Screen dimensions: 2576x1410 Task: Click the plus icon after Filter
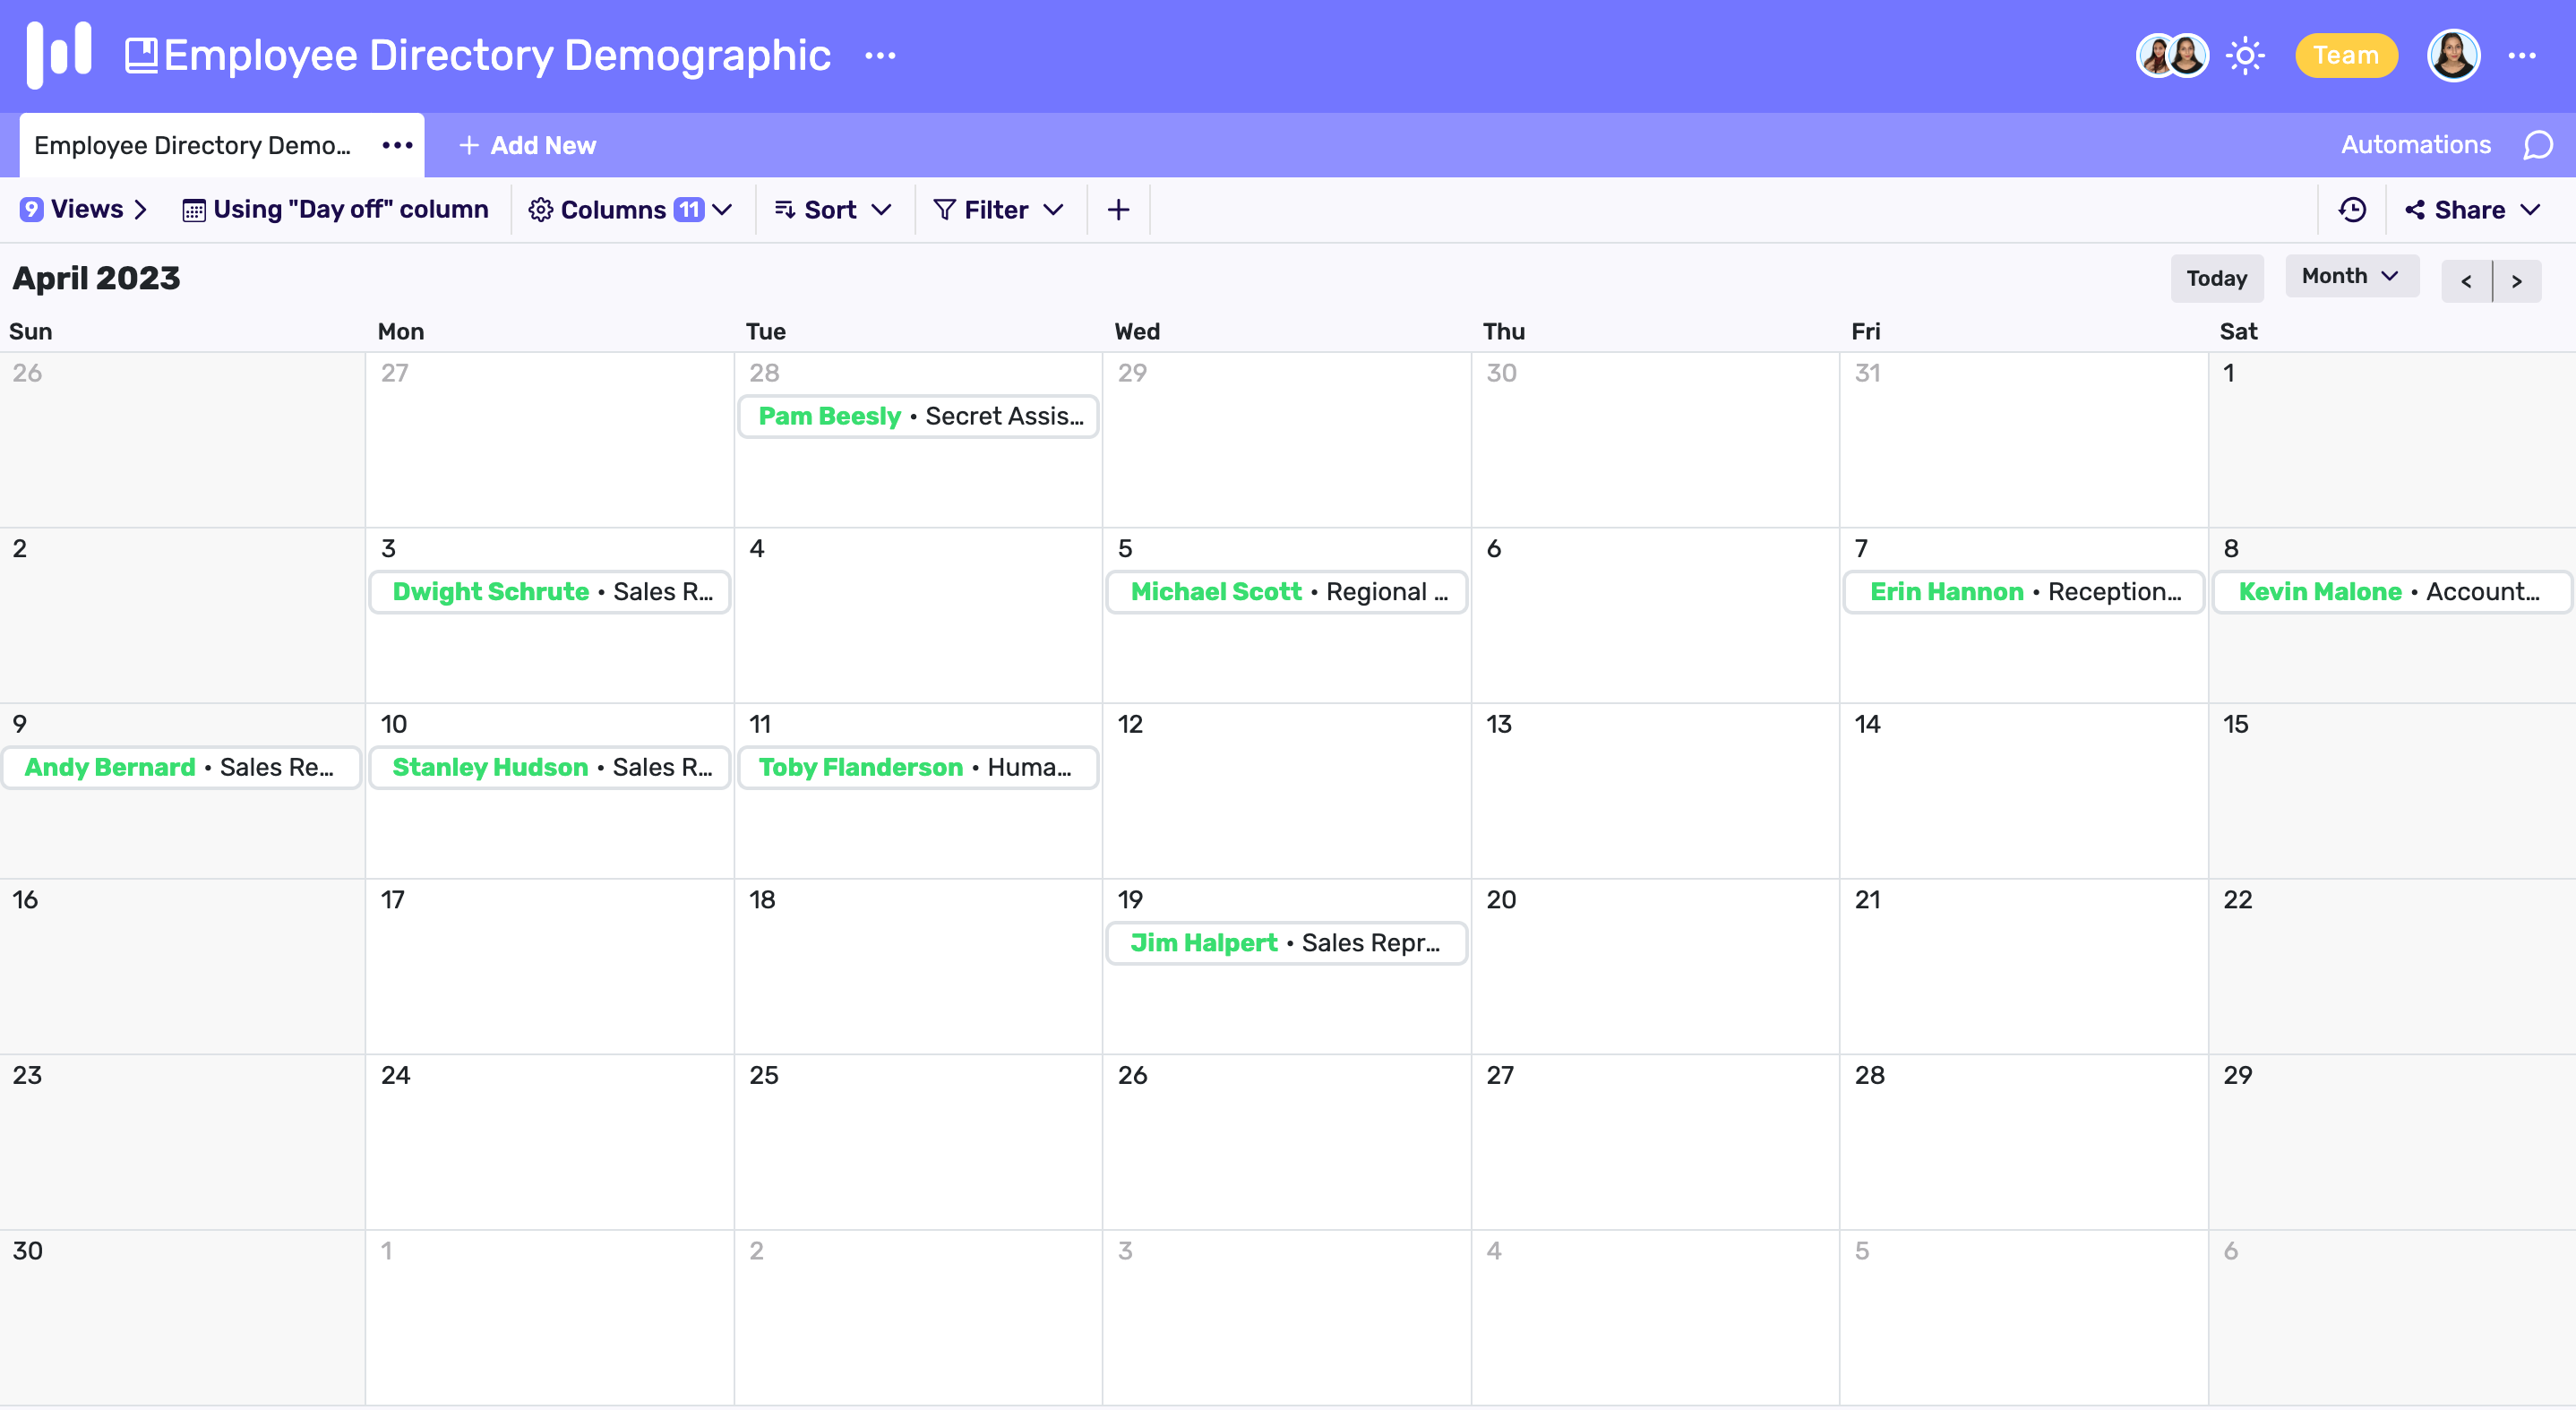pos(1118,210)
